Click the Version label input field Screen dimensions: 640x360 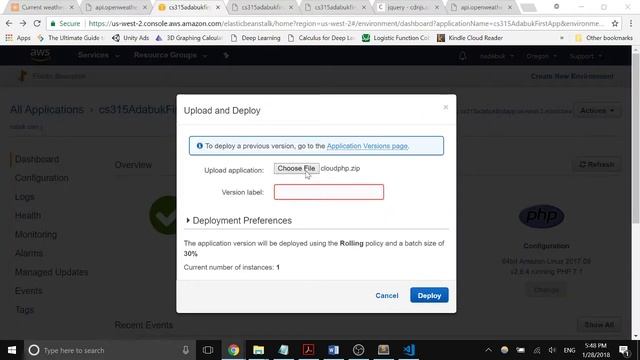point(329,192)
